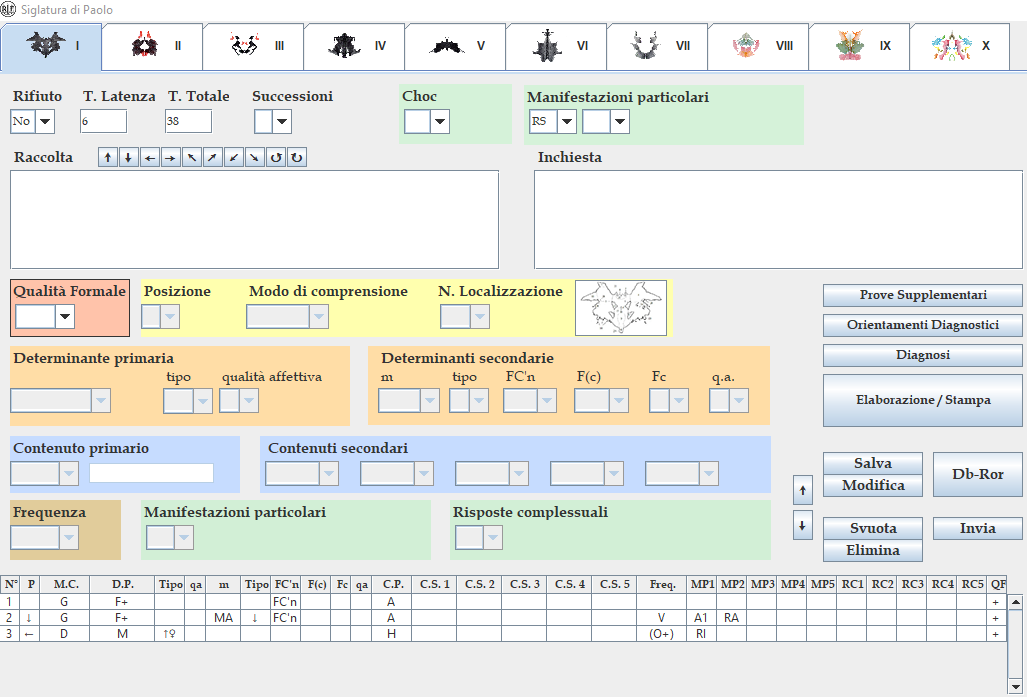Viewport: 1027px width, 697px height.
Task: Click the Modifica button
Action: pyautogui.click(x=873, y=485)
